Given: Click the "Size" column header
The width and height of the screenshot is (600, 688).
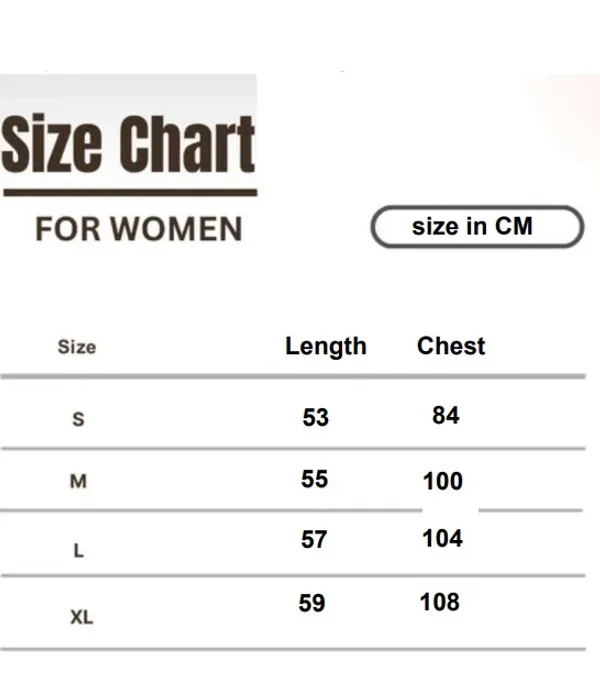Looking at the screenshot, I should [77, 347].
